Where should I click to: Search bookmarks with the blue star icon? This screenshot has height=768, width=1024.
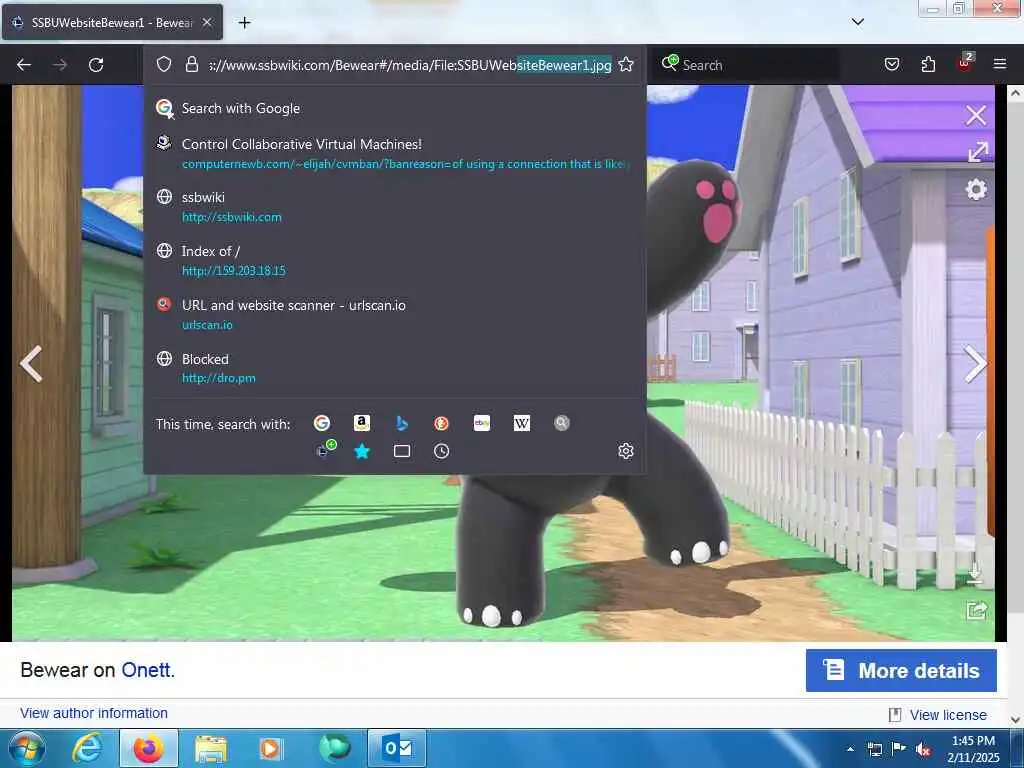(362, 451)
